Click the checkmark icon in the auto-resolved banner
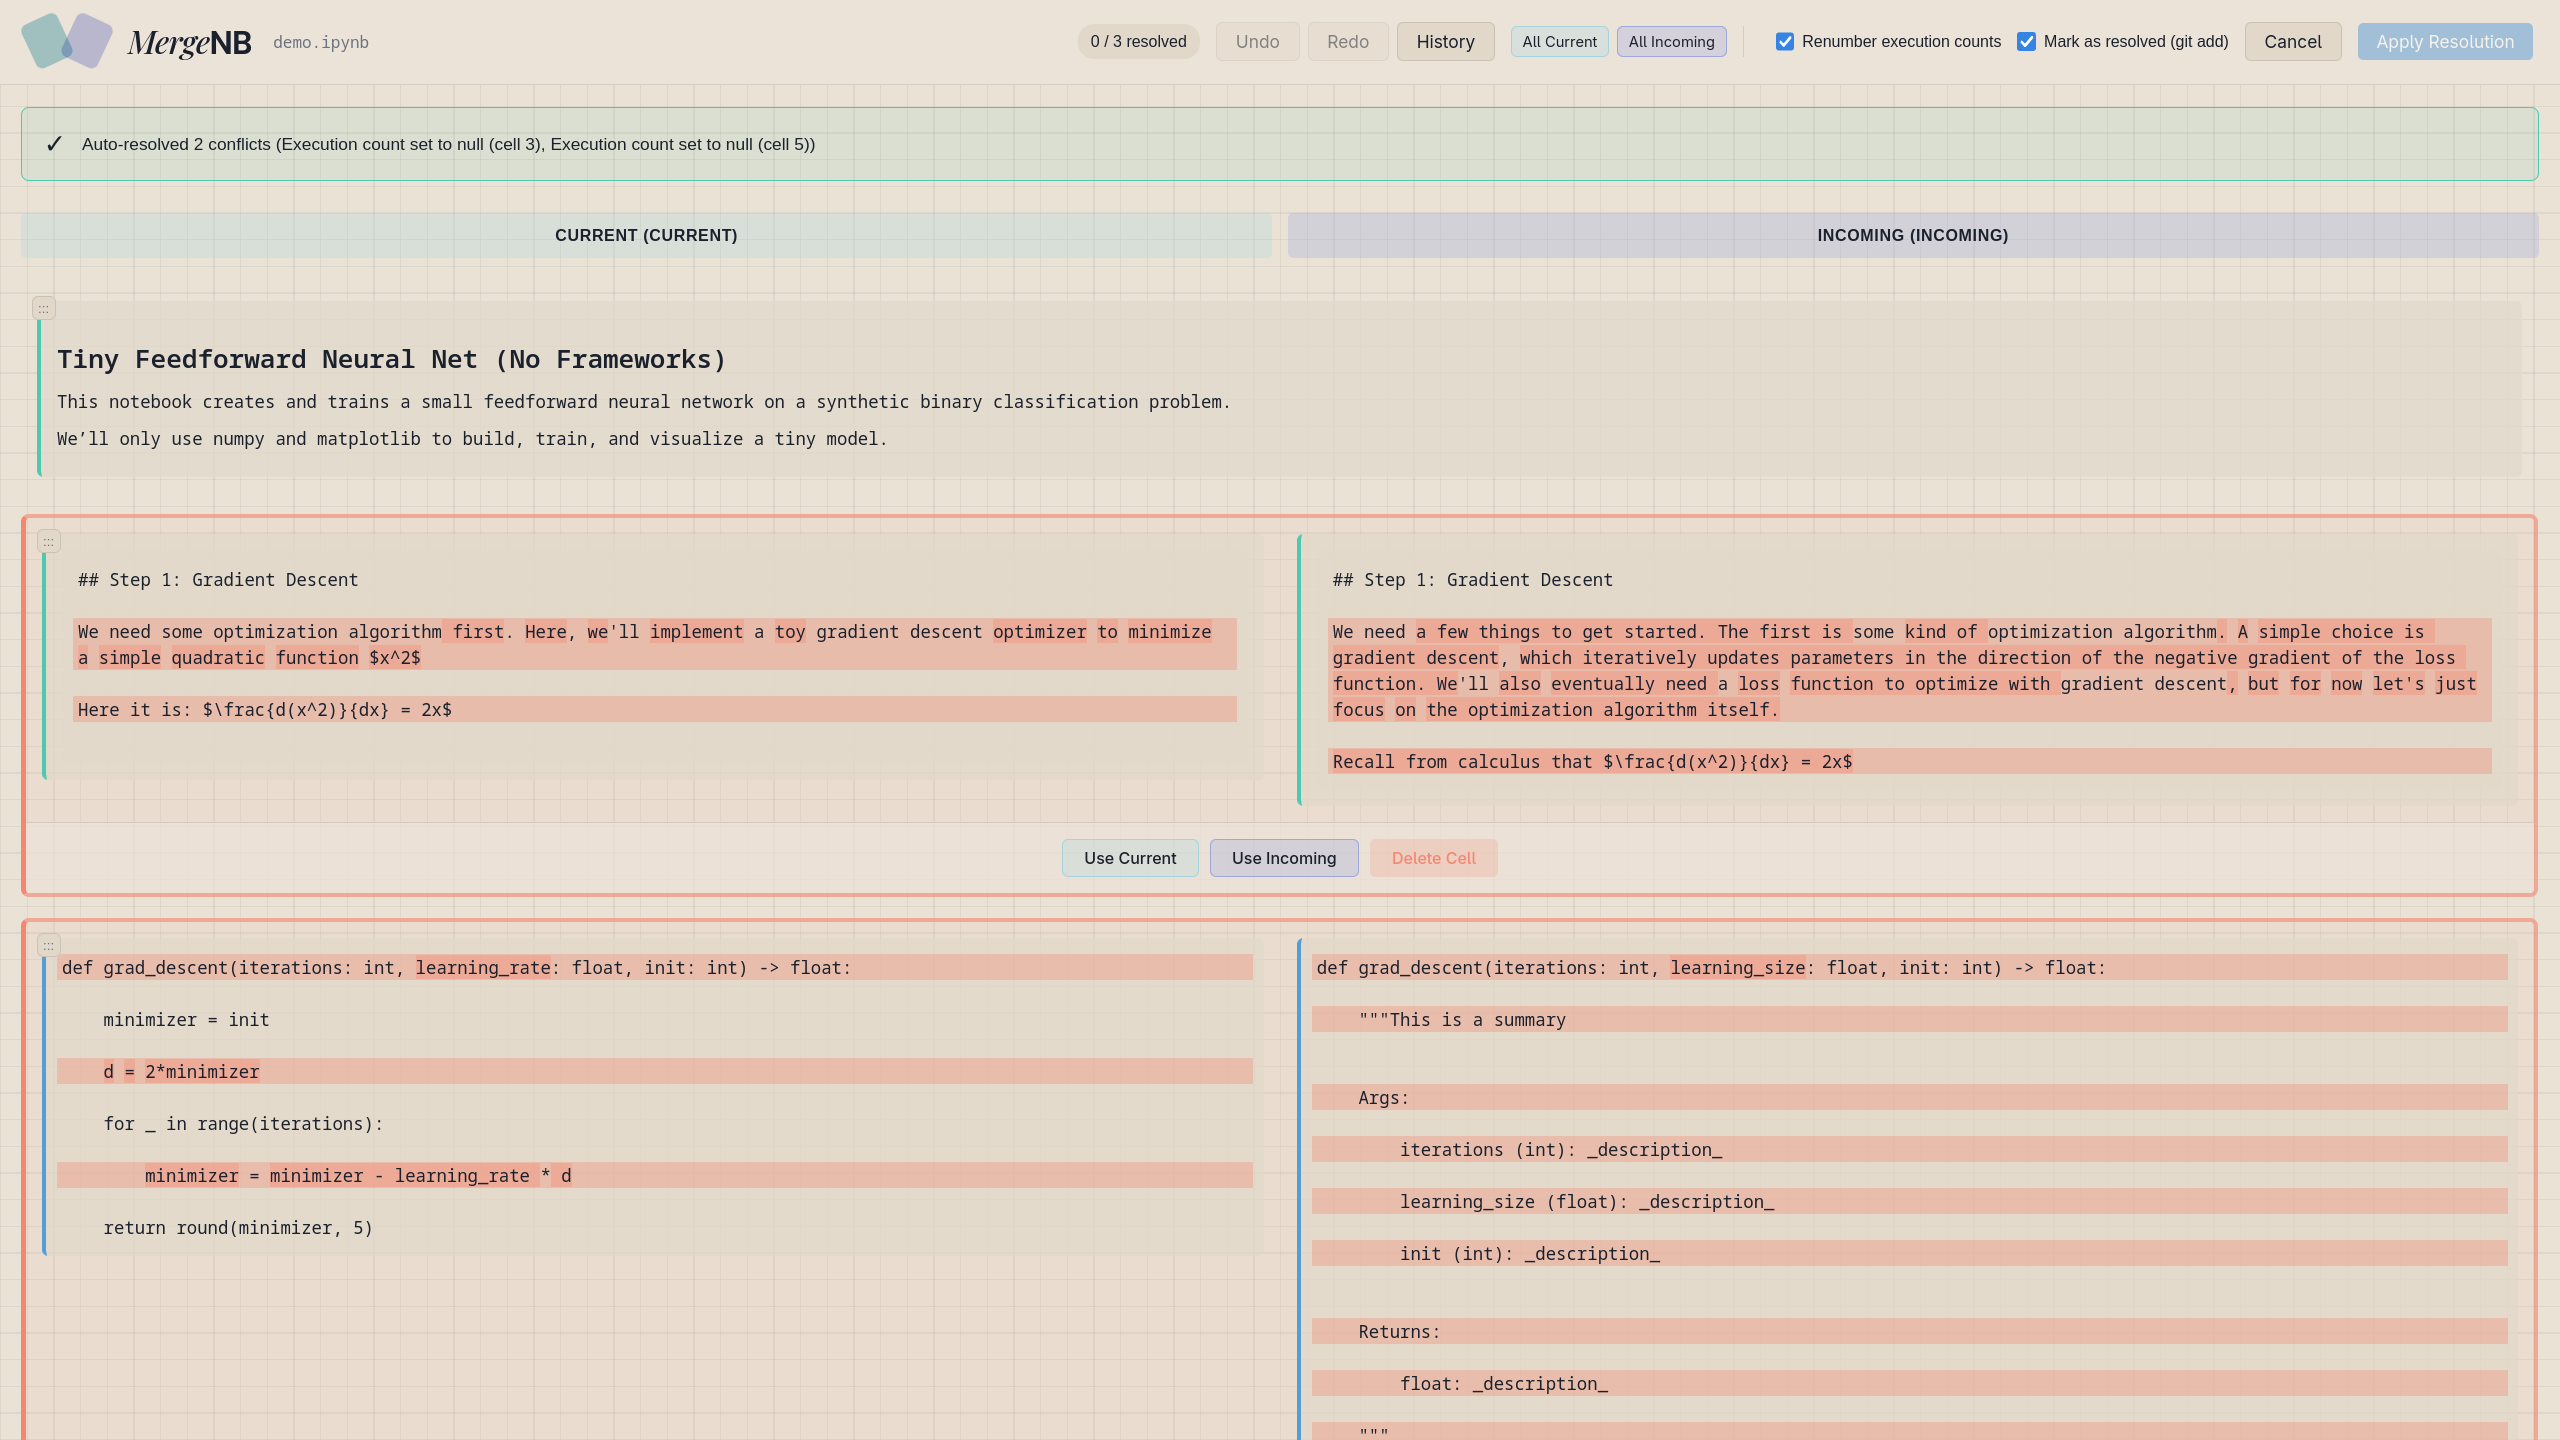The image size is (2560, 1440). coord(54,144)
